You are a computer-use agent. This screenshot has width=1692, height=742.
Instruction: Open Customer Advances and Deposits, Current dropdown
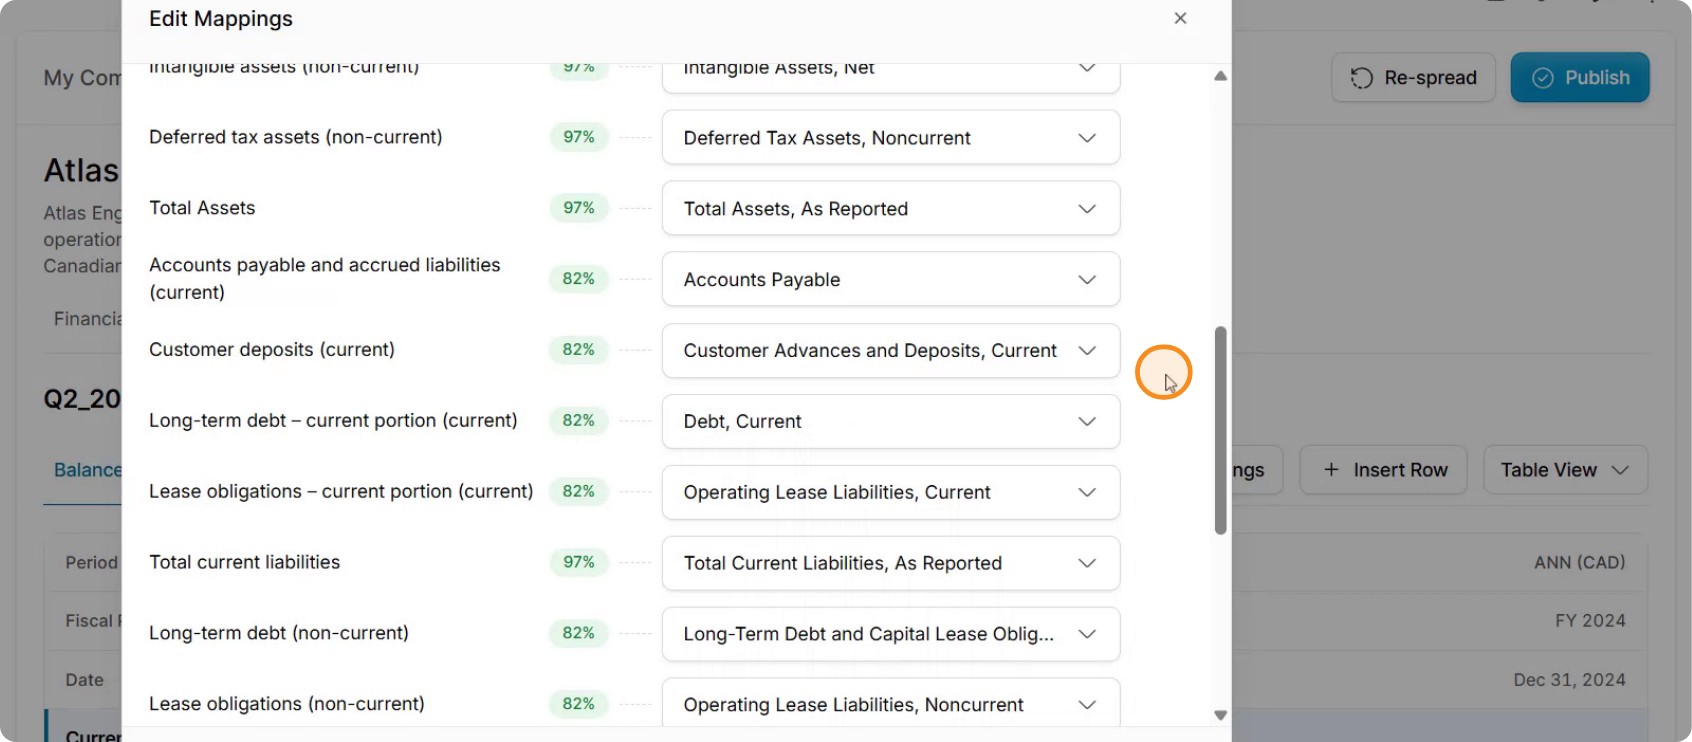[890, 350]
